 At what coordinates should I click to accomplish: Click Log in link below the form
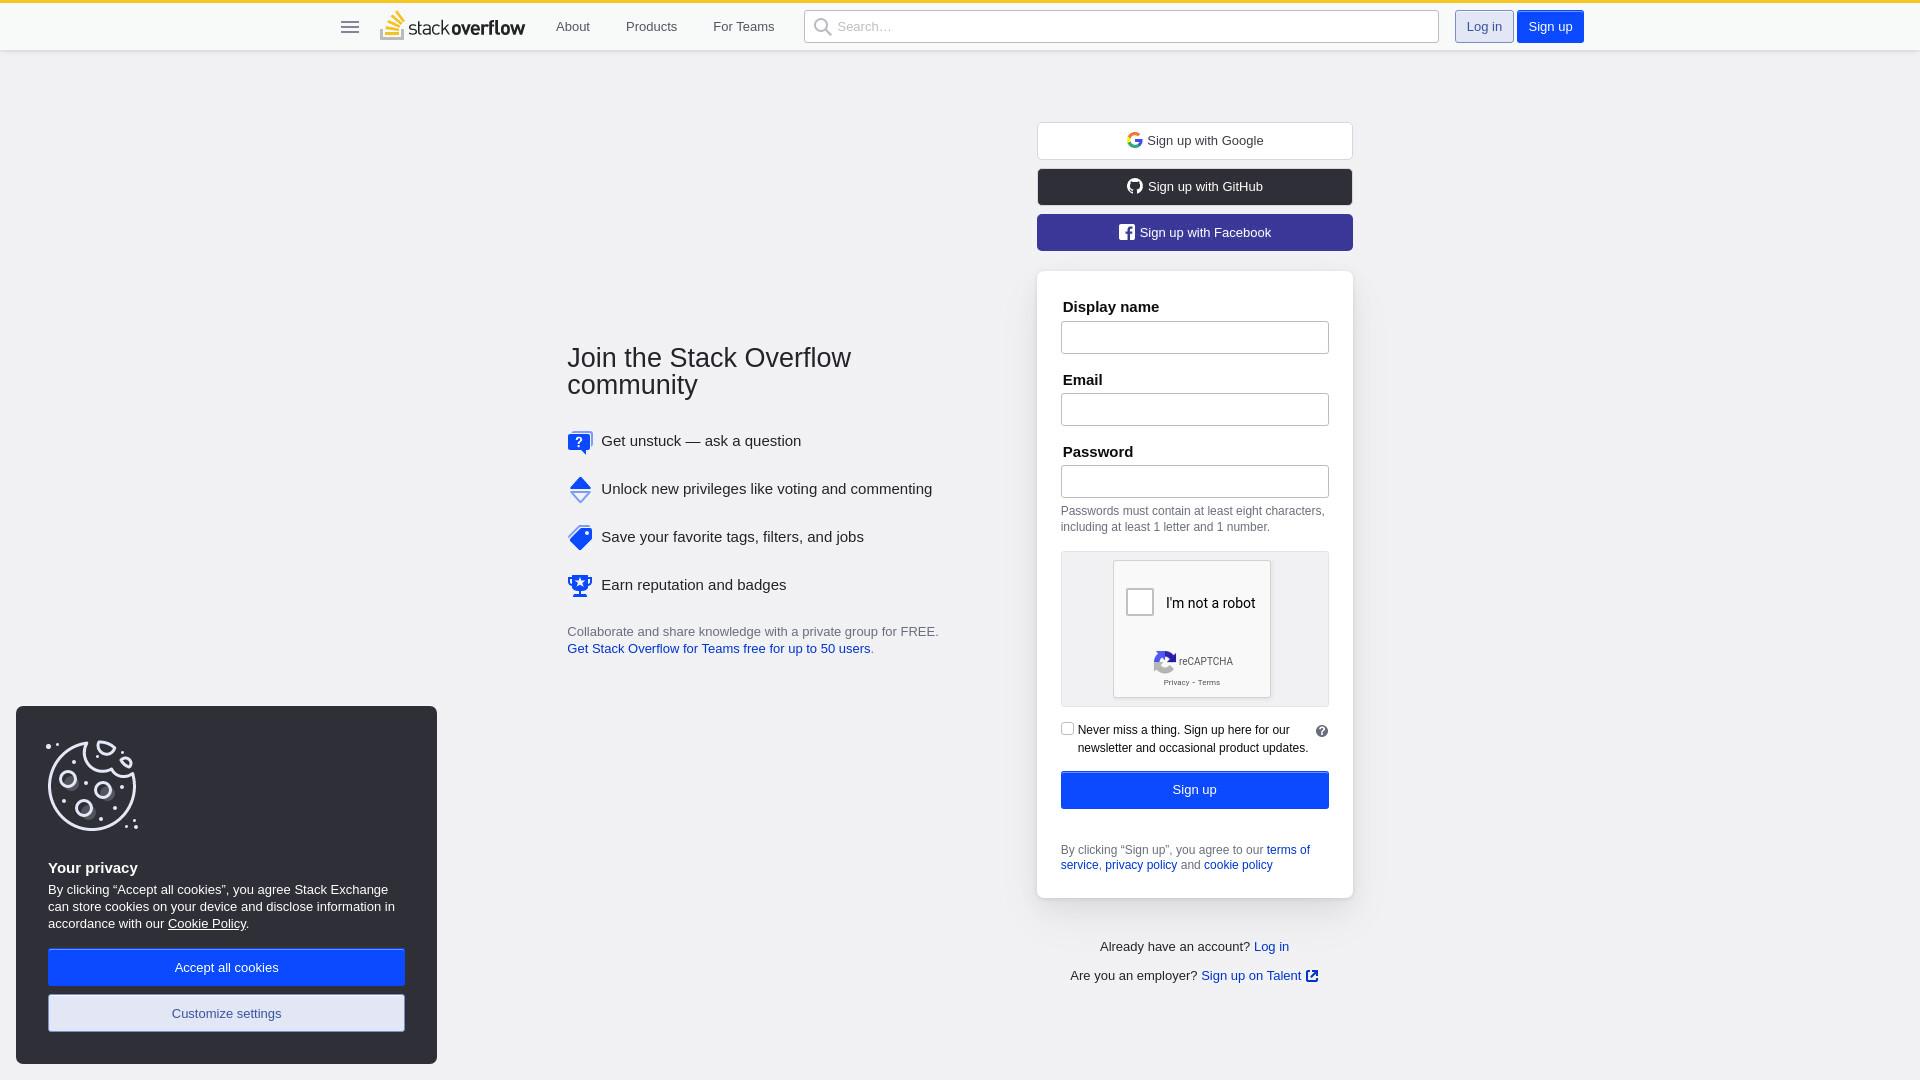1271,947
